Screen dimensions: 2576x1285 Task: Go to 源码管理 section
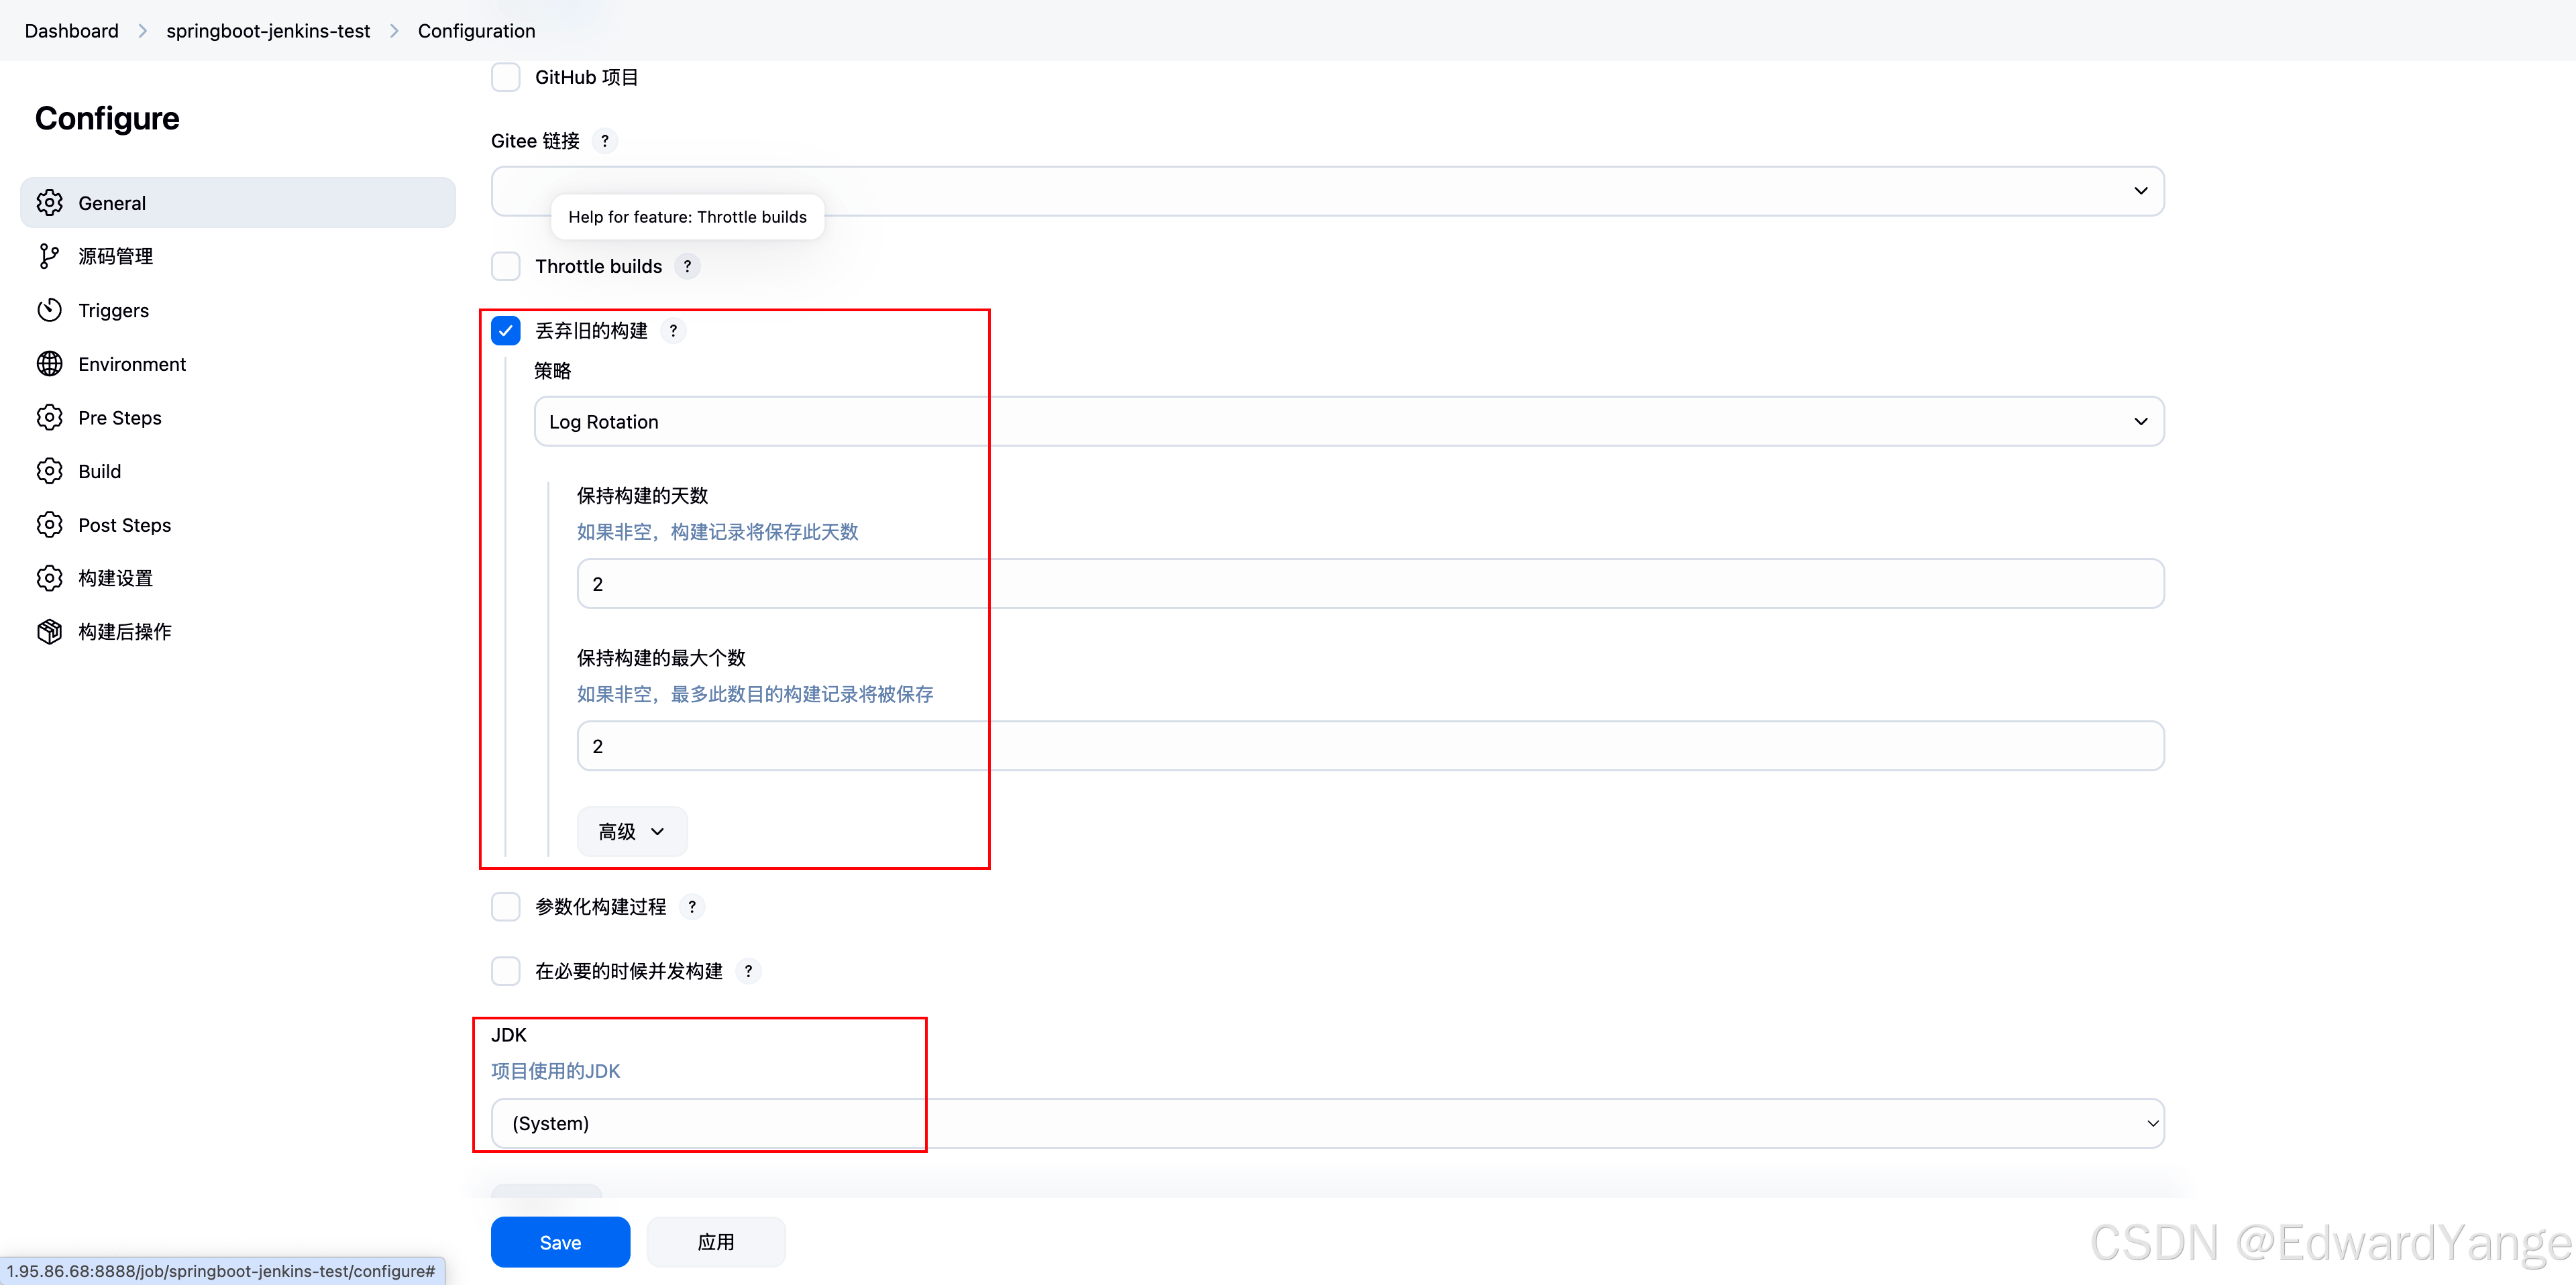(x=238, y=256)
